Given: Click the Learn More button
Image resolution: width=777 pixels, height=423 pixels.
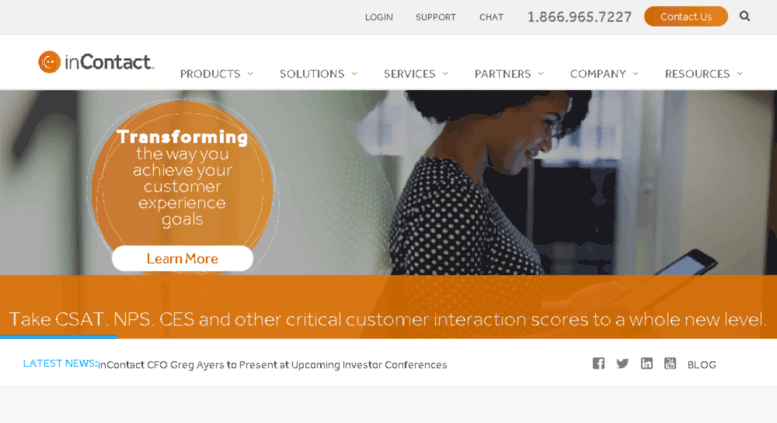Looking at the screenshot, I should 182,259.
